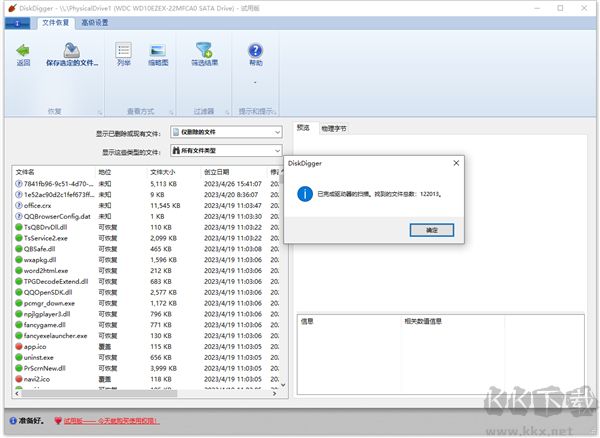600x438 pixels.
Task: Open the deleted-or-existing files dropdown
Action: (x=225, y=131)
